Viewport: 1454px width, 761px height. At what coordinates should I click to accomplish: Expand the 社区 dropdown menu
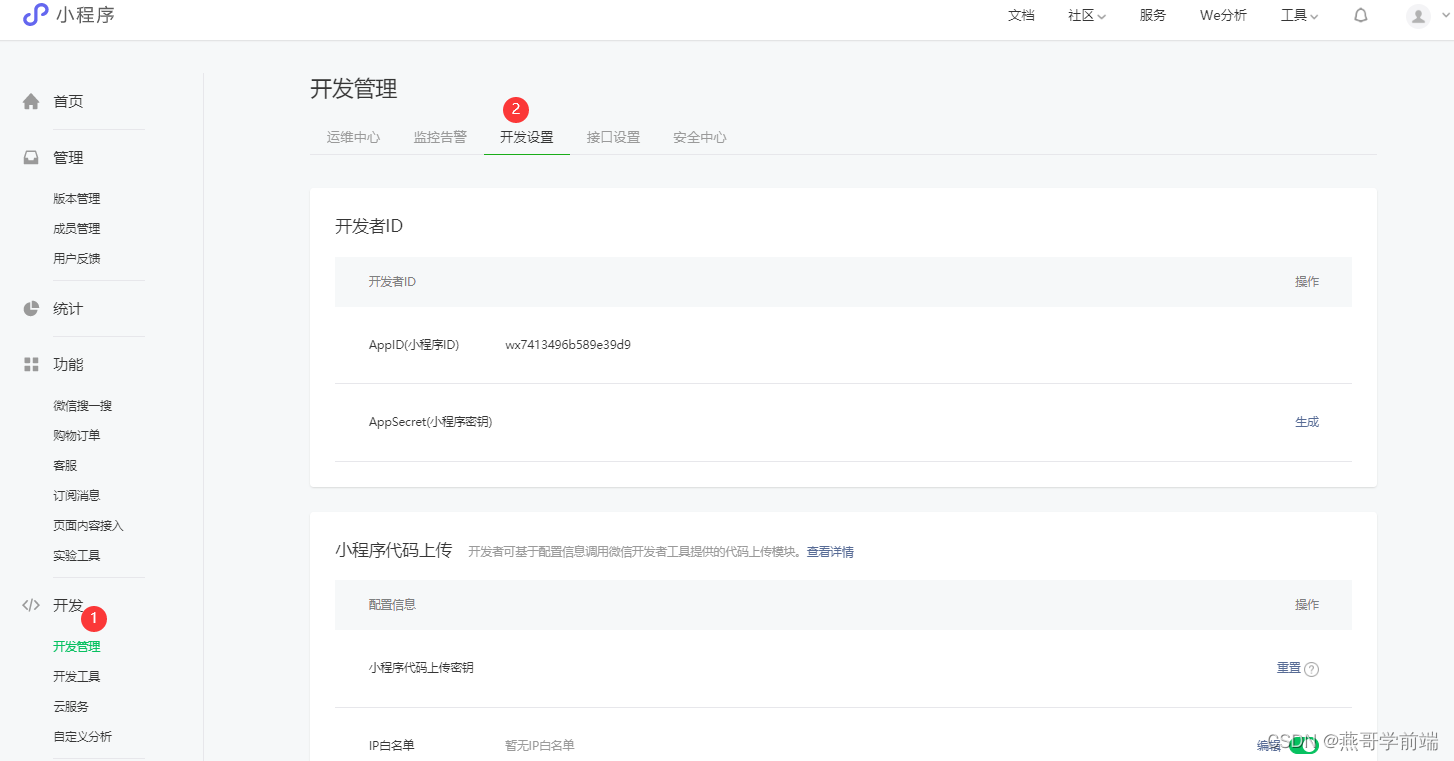pyautogui.click(x=1087, y=15)
